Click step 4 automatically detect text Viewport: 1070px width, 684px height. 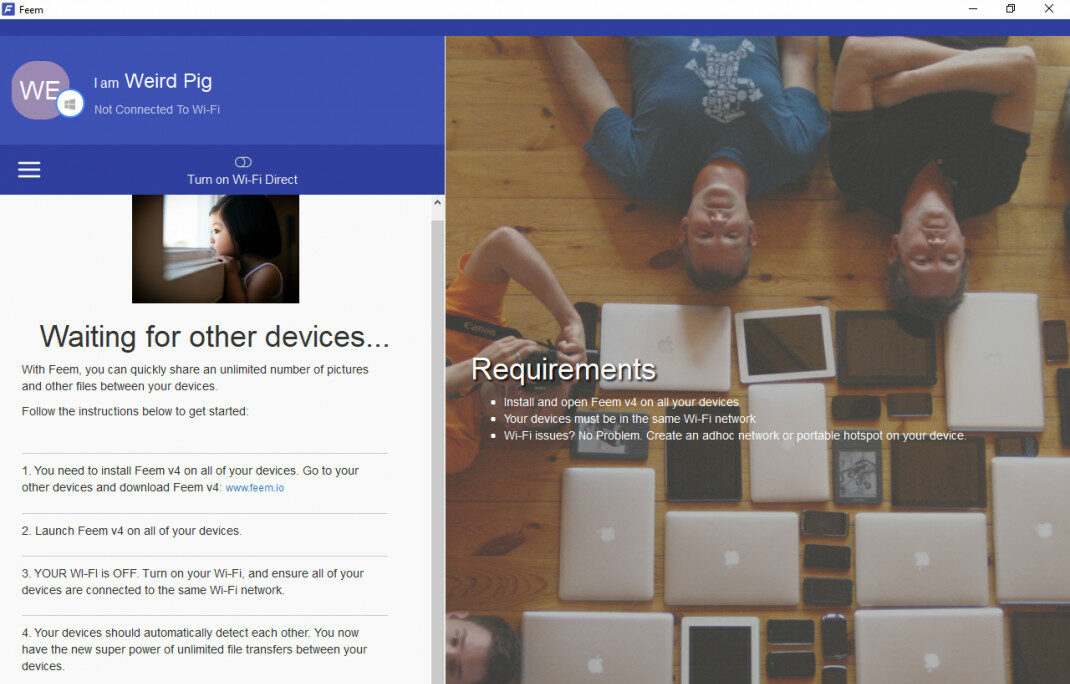194,649
